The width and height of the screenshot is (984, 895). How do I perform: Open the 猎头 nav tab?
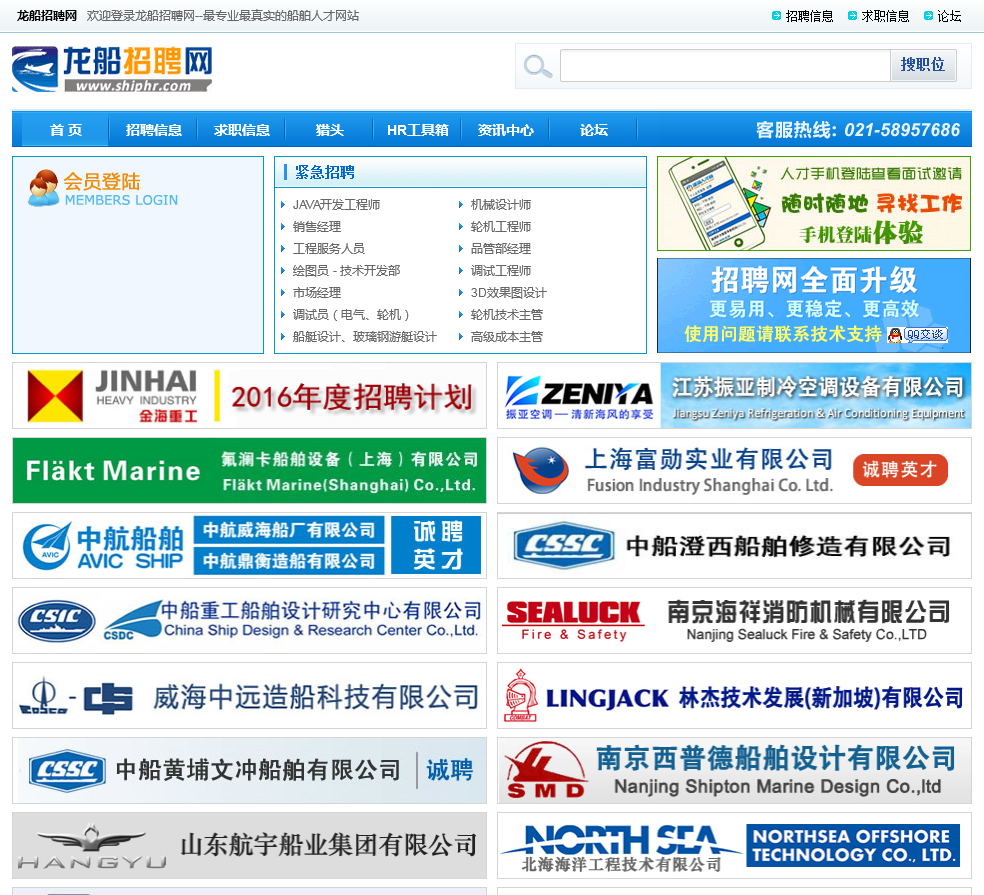(x=329, y=130)
